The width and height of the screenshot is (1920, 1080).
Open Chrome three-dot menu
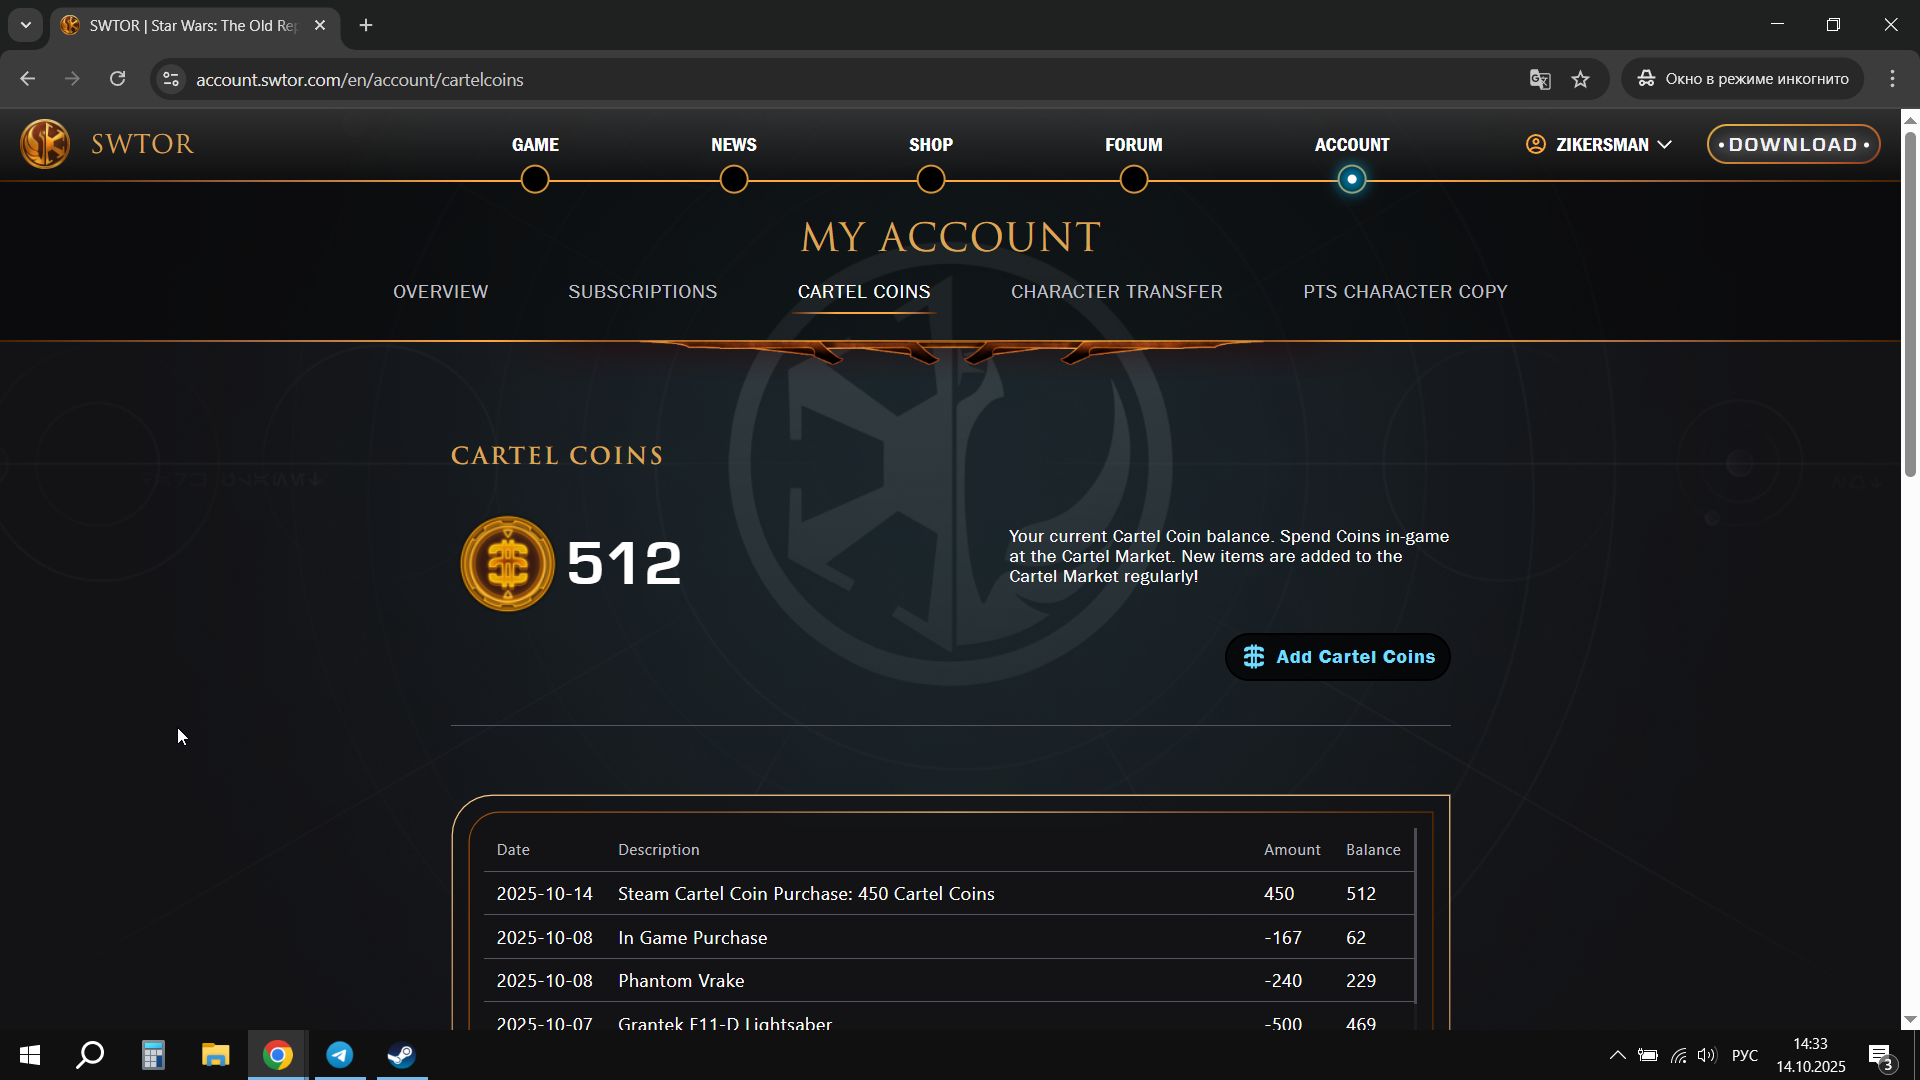point(1892,79)
